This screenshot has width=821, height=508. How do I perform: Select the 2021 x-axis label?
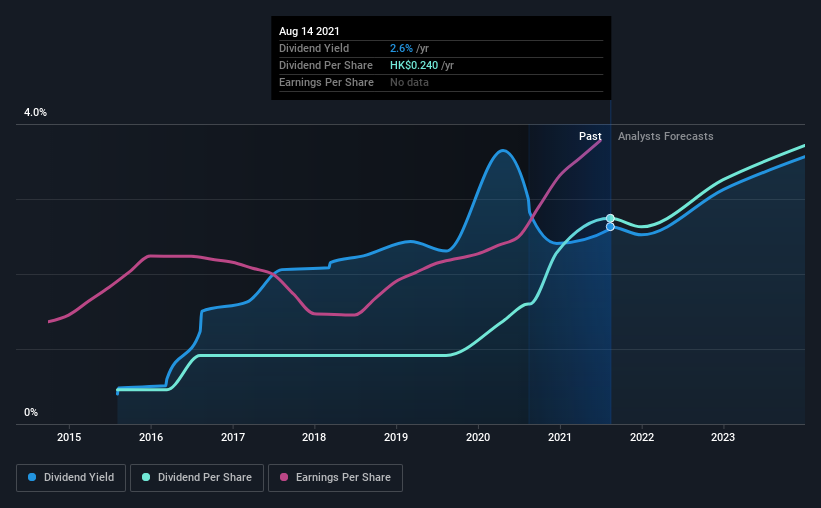560,437
